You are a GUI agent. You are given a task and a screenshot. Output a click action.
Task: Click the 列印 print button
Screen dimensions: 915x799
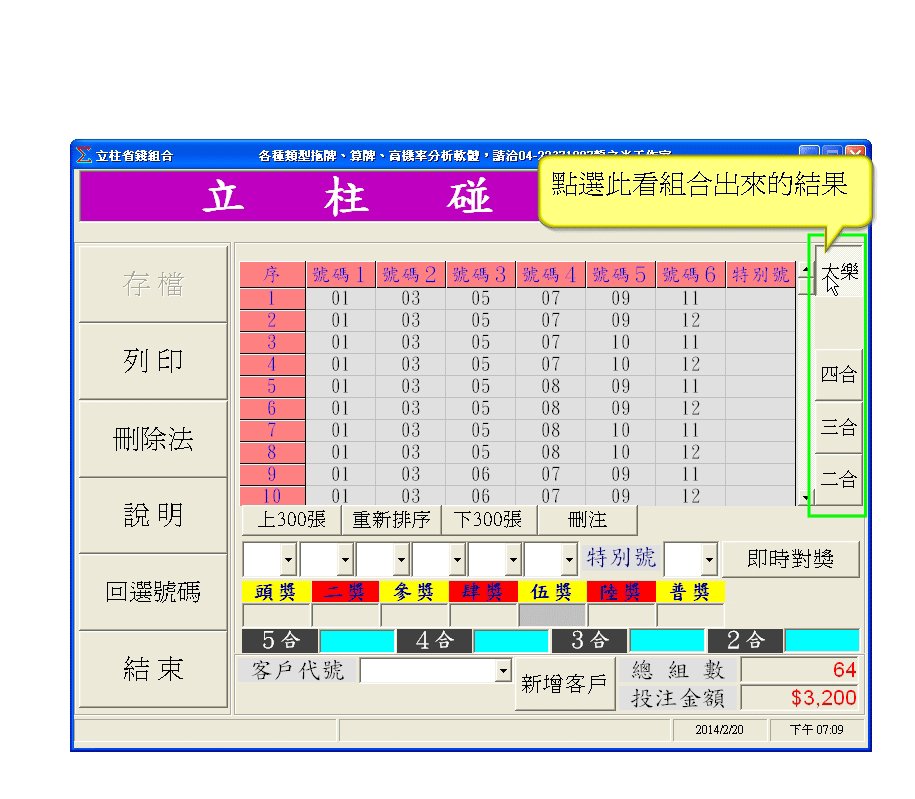coord(153,361)
